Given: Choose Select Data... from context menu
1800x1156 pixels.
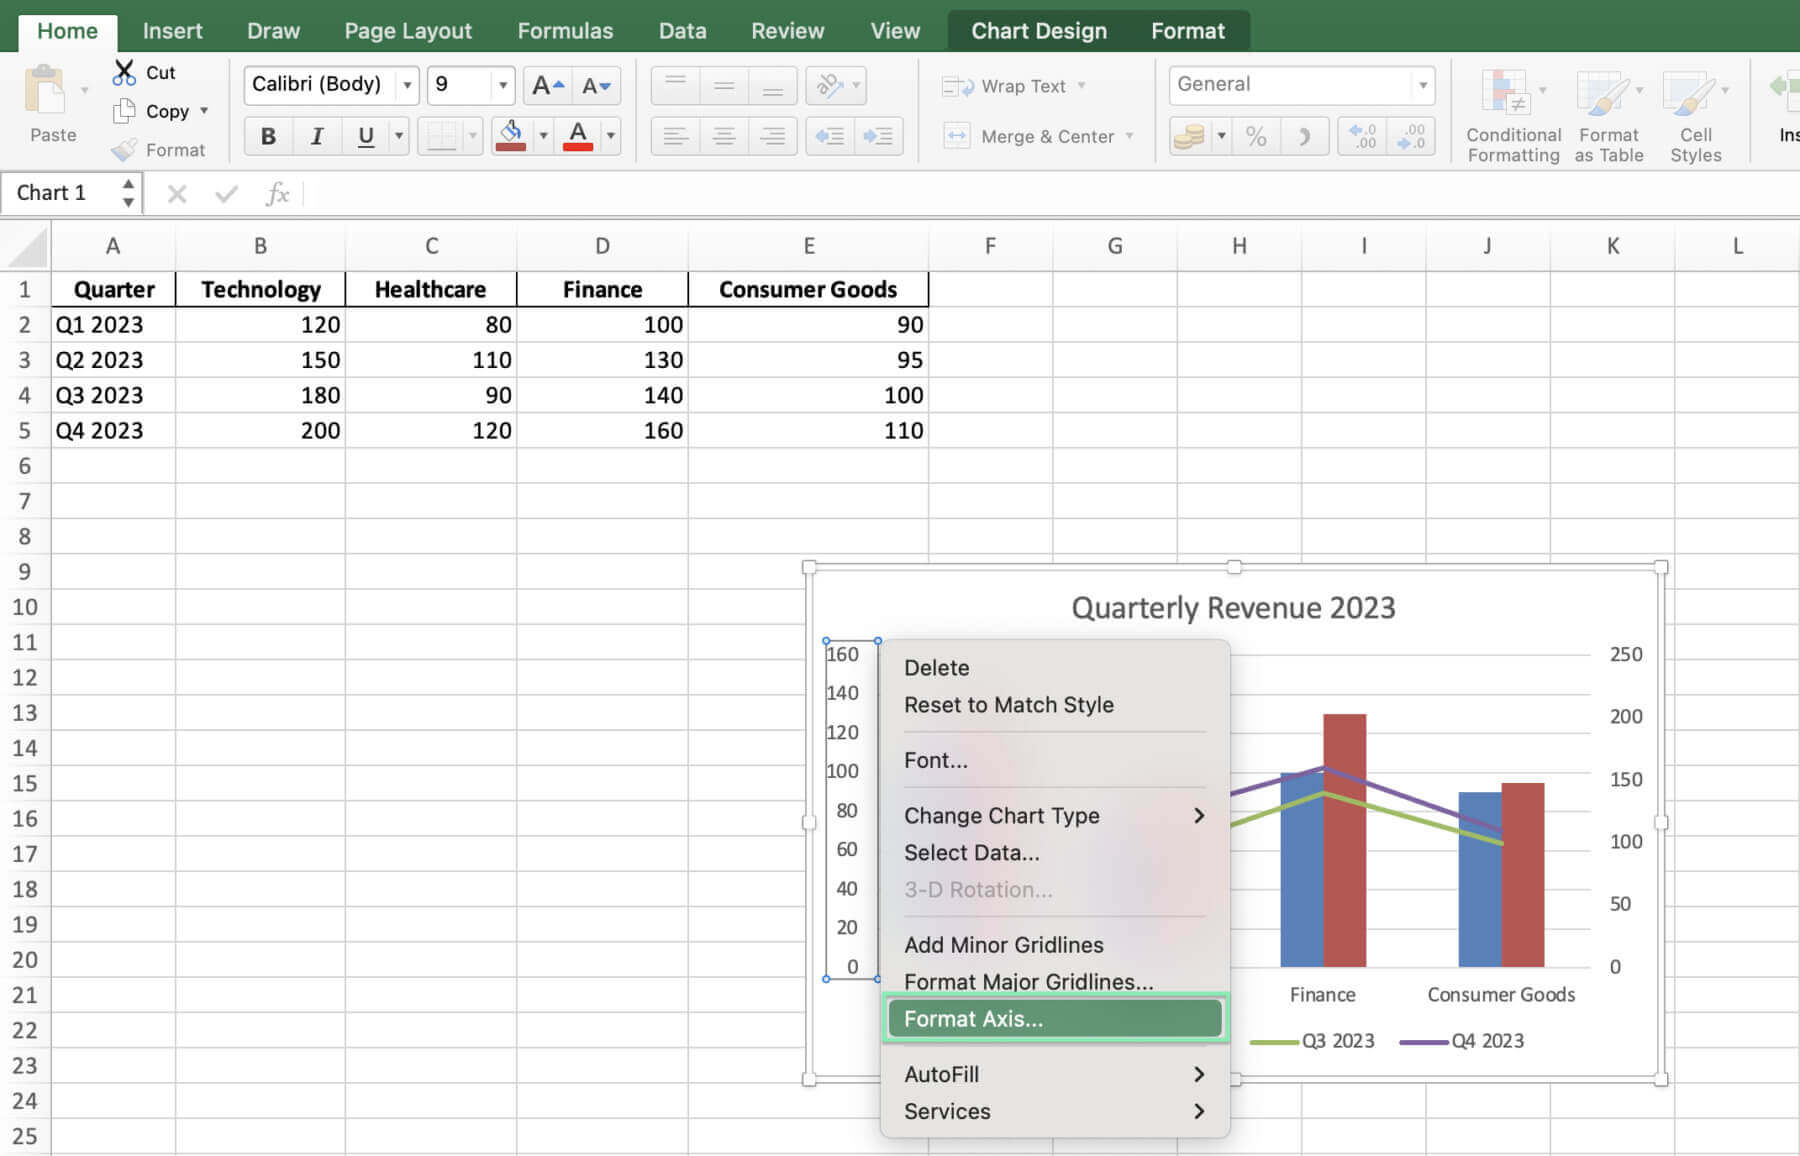Looking at the screenshot, I should (1055, 853).
